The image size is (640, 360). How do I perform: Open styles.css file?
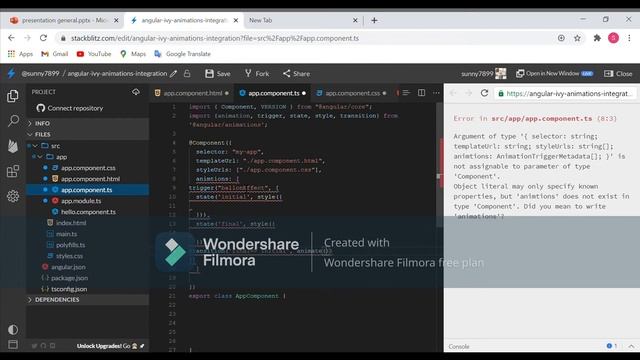[x=69, y=256]
